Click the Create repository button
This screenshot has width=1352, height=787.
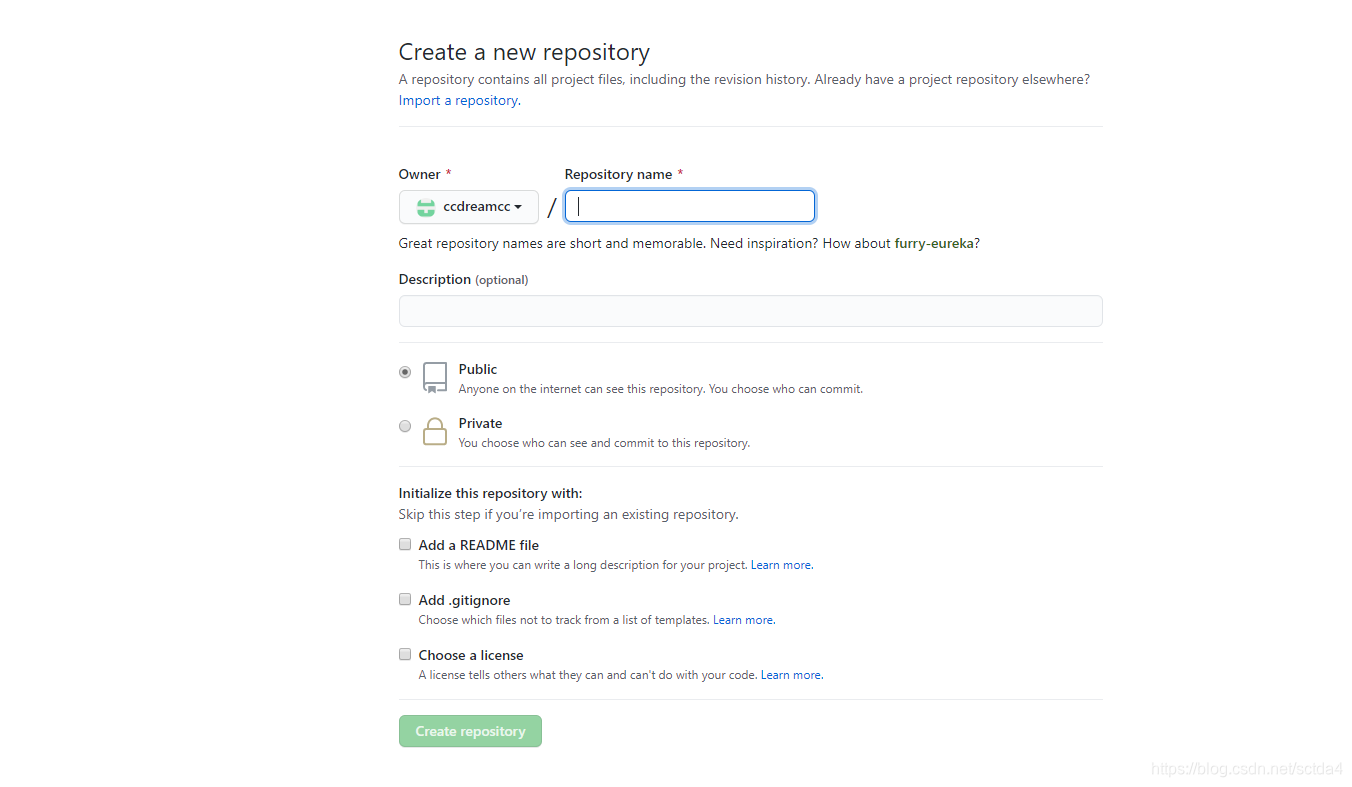point(470,731)
